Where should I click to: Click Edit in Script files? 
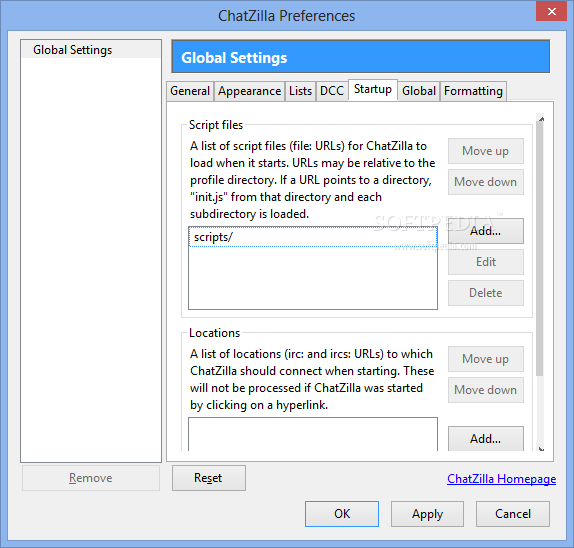click(485, 262)
